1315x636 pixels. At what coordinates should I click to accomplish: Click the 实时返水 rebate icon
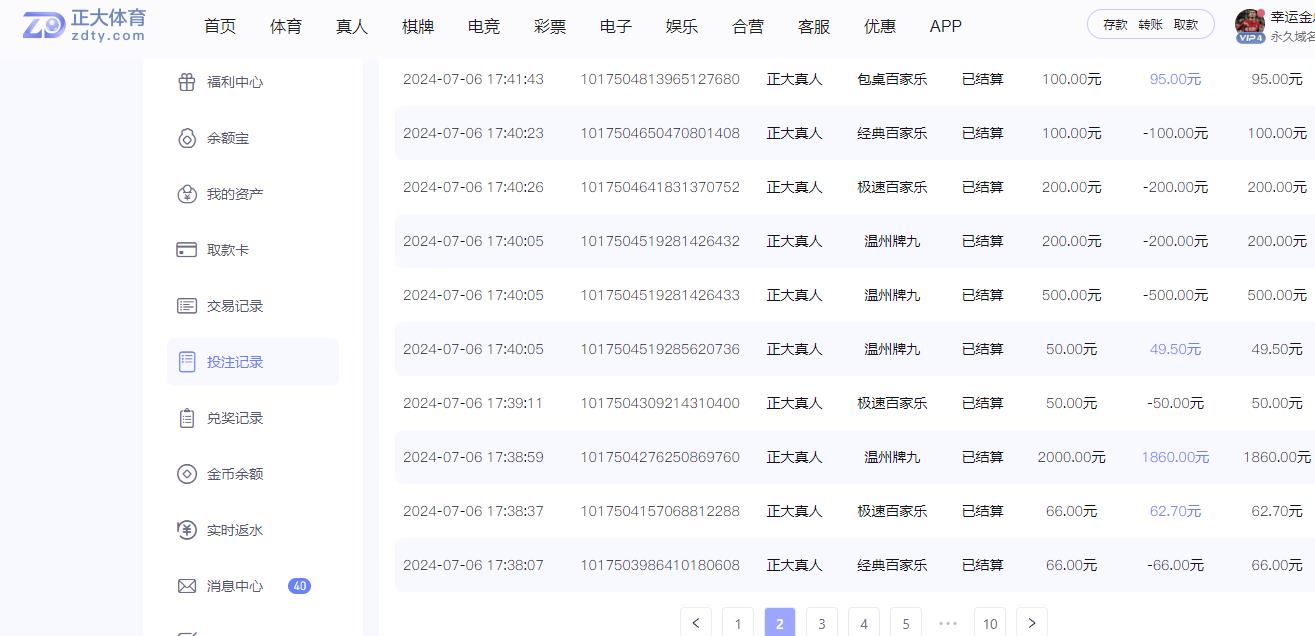coord(187,530)
